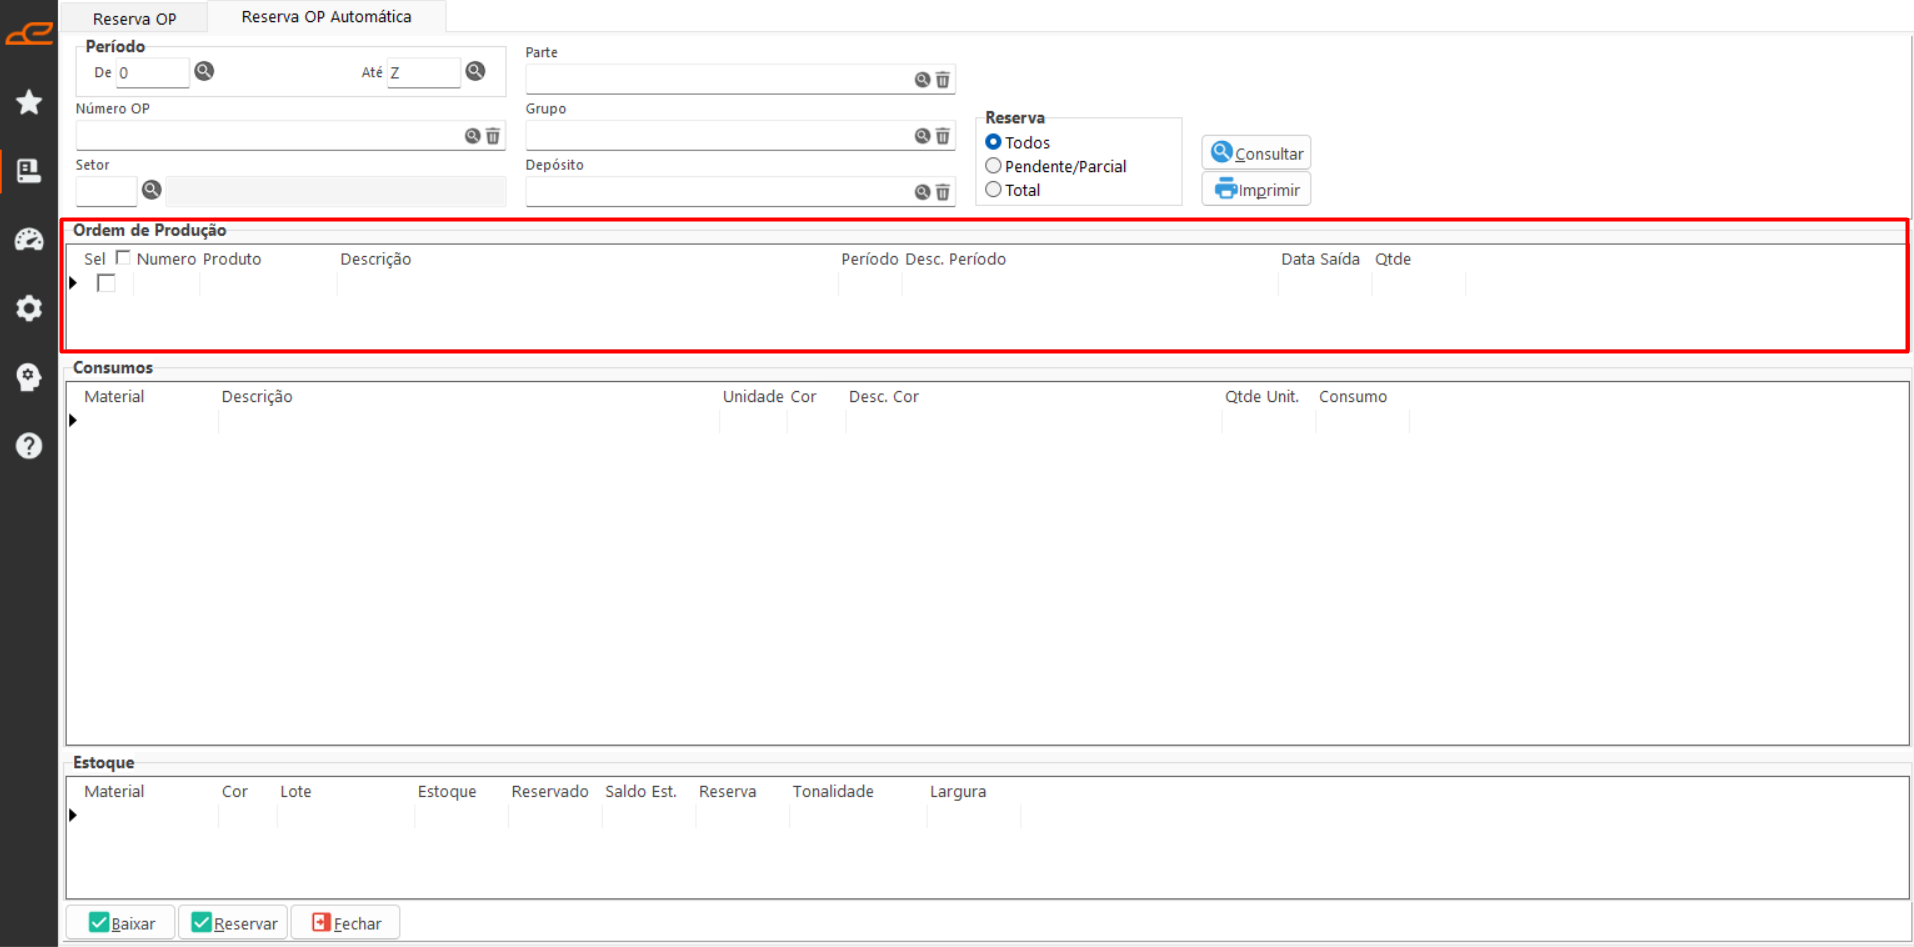Click the Reservar button
Viewport: 1914px width, 947px height.
(x=234, y=923)
